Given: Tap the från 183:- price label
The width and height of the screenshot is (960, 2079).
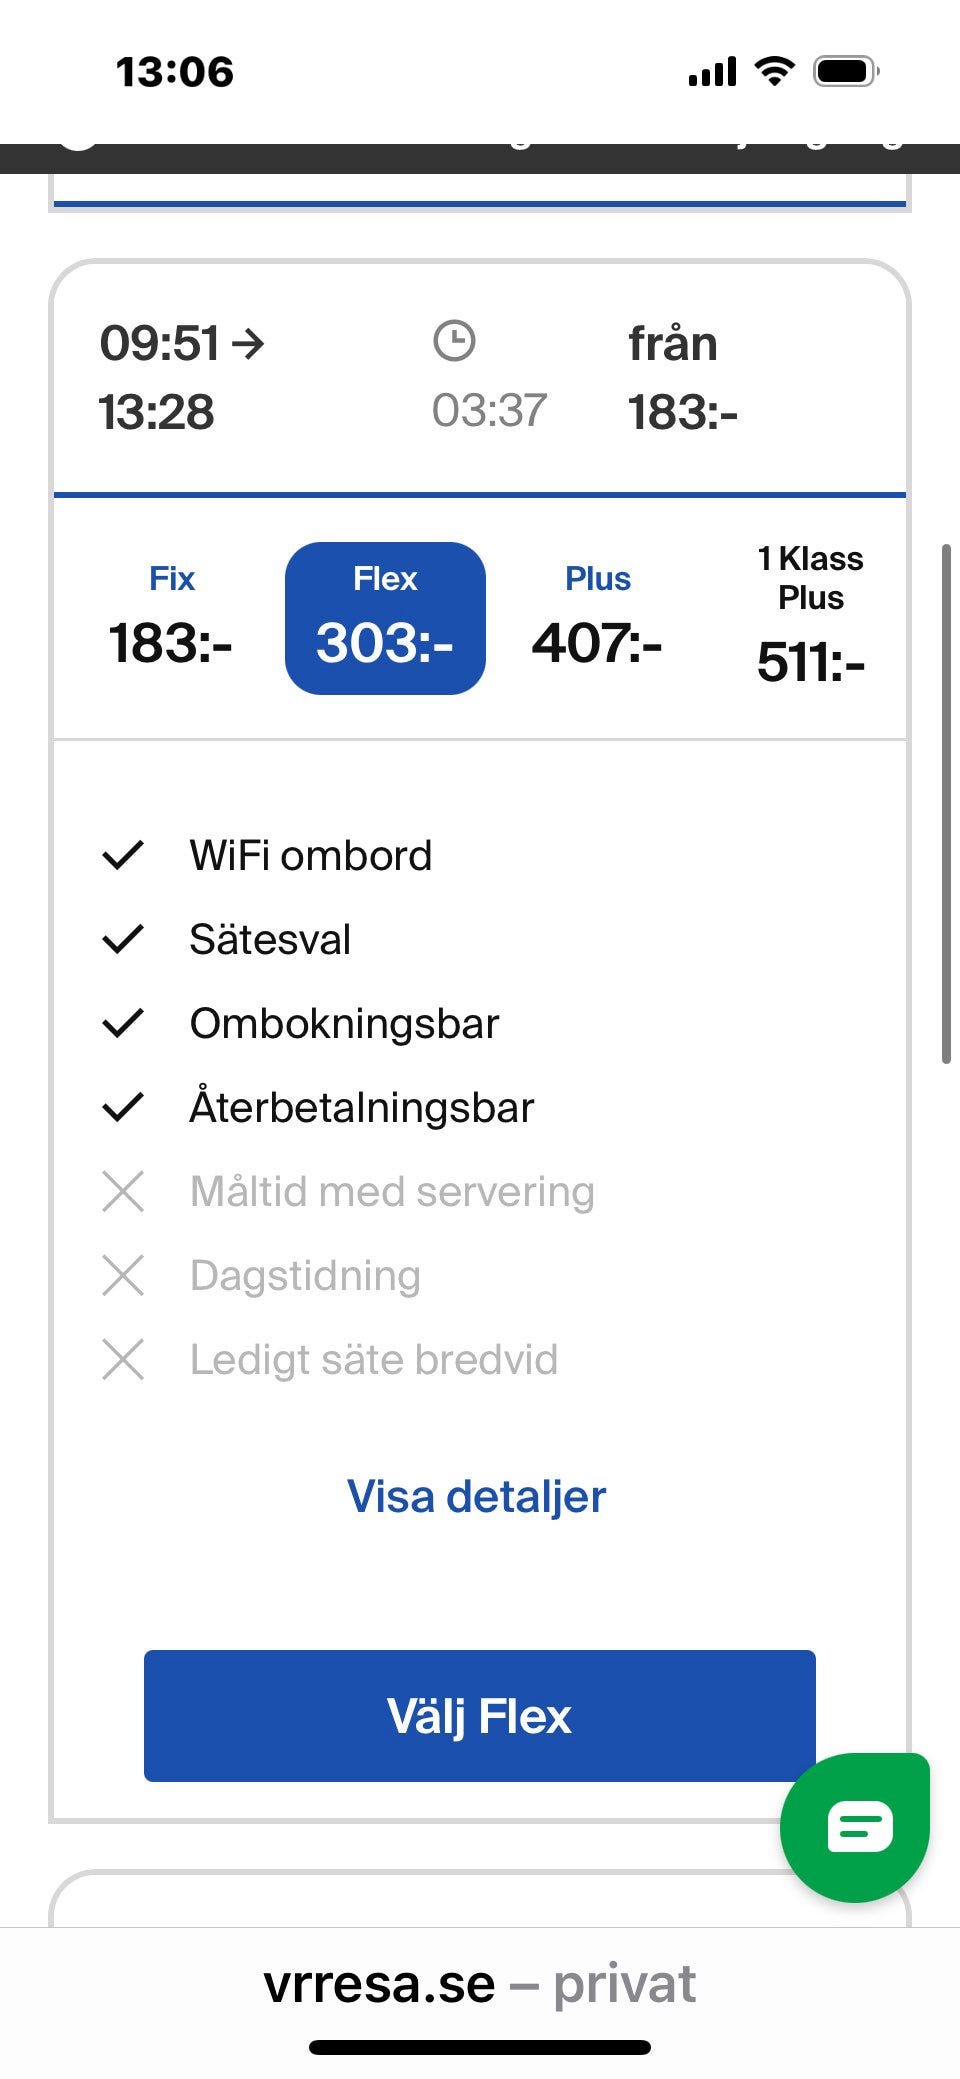Looking at the screenshot, I should [682, 378].
